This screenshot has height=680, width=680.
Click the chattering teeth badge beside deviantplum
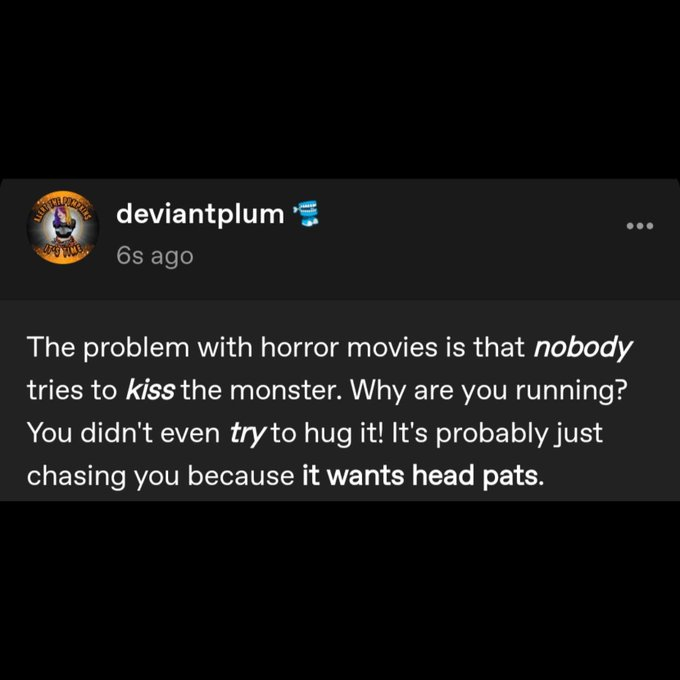307,213
